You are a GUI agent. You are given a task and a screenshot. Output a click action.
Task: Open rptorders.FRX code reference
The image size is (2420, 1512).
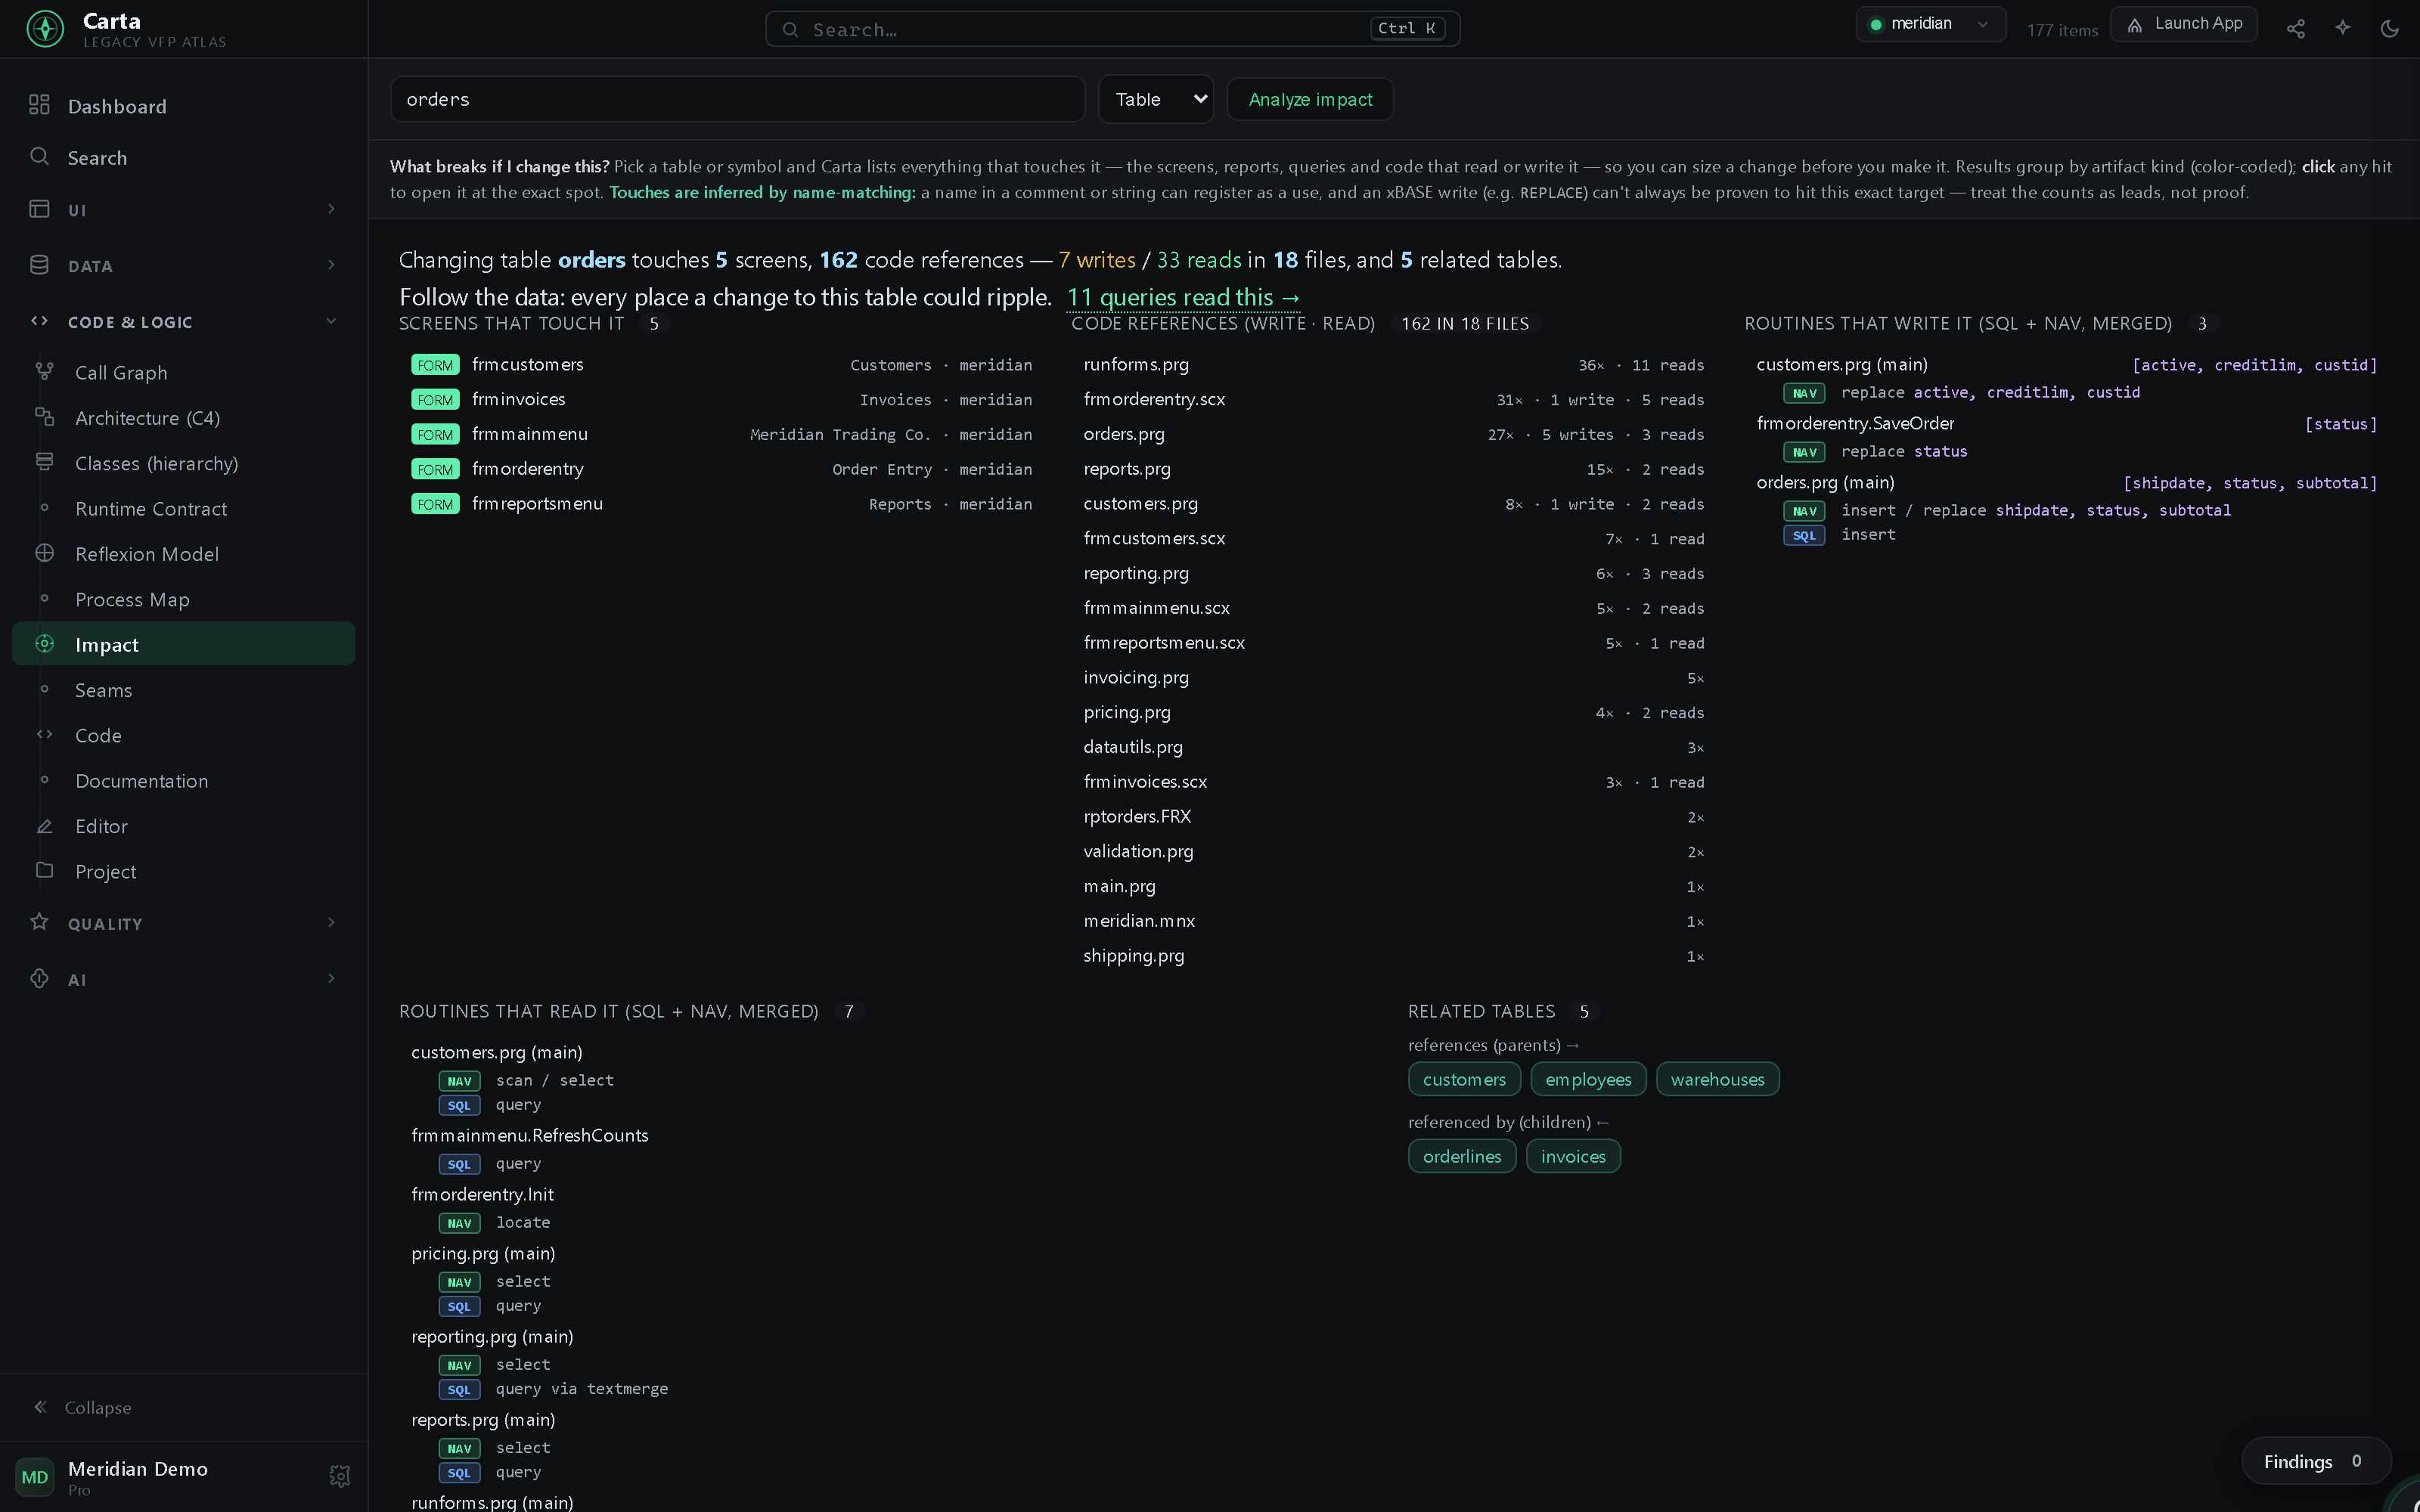click(x=1393, y=817)
